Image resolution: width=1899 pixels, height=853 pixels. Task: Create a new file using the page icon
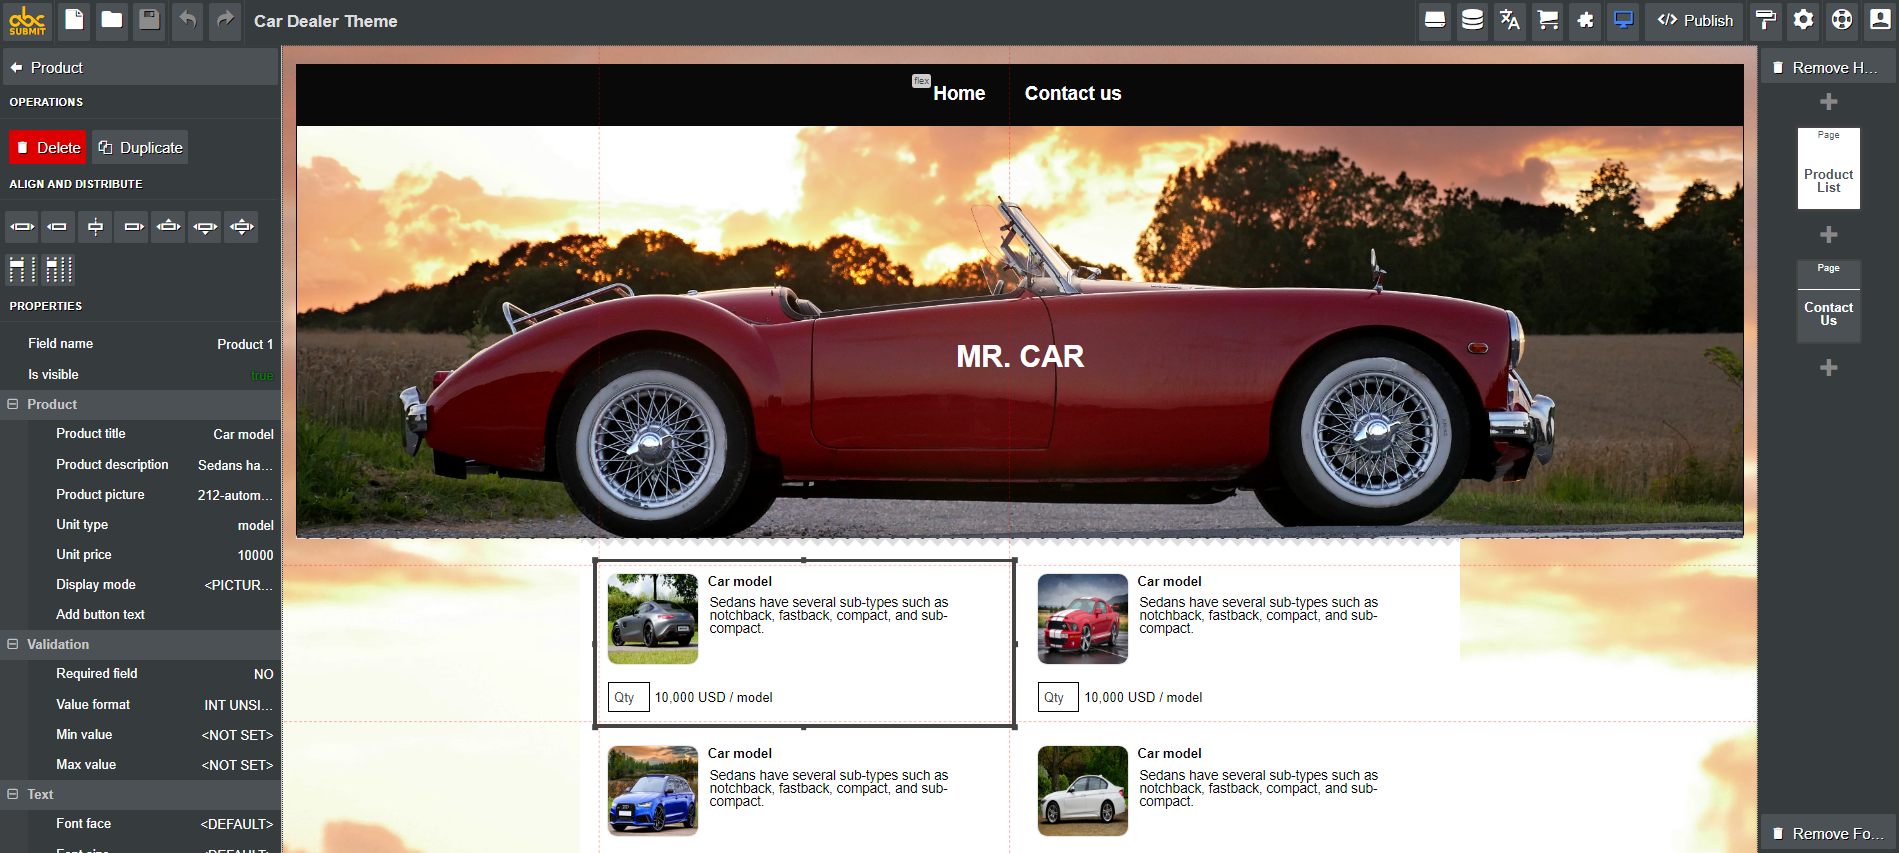74,20
